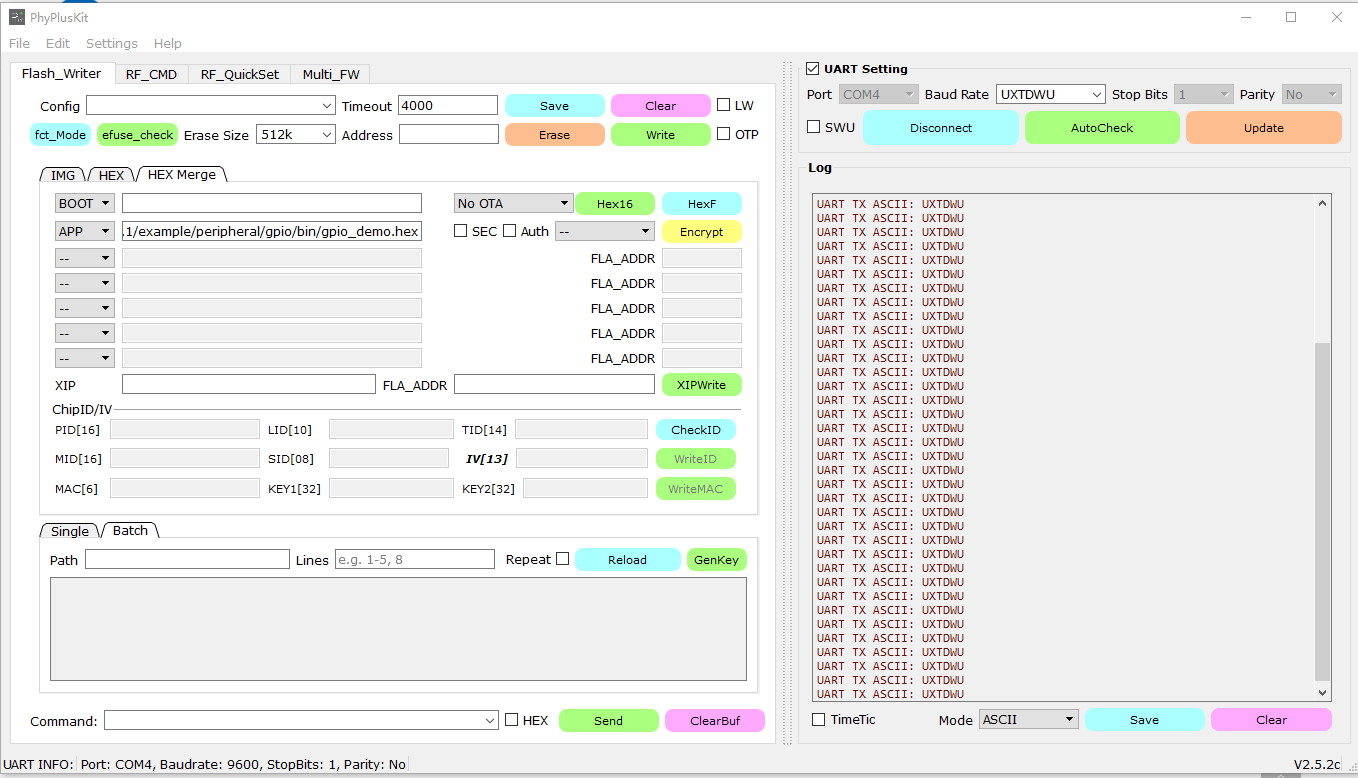
Task: Enable the LW checkbox
Action: [724, 105]
